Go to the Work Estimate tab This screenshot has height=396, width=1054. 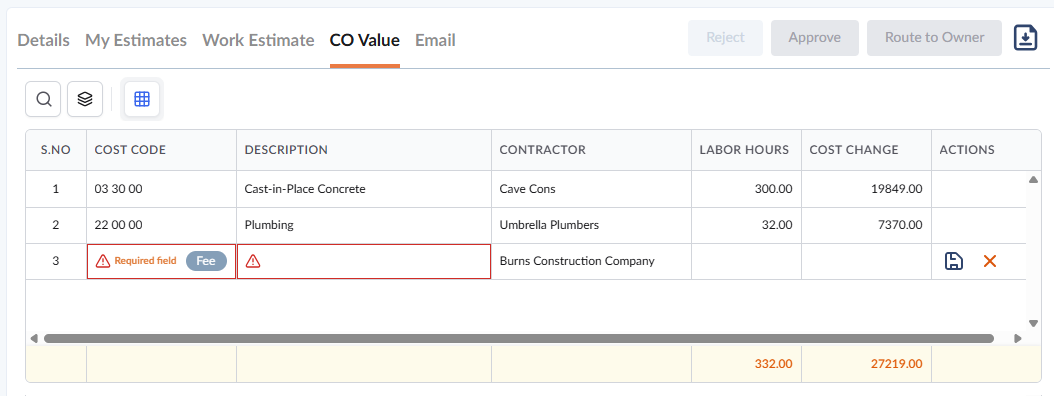pyautogui.click(x=258, y=40)
